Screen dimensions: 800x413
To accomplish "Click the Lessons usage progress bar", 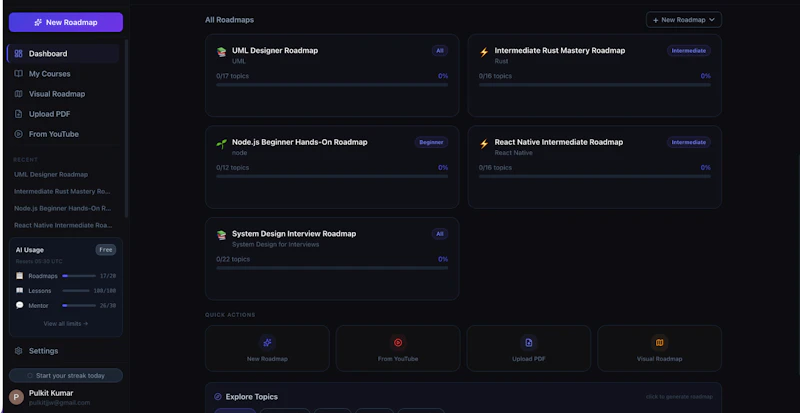I will 76,290.
